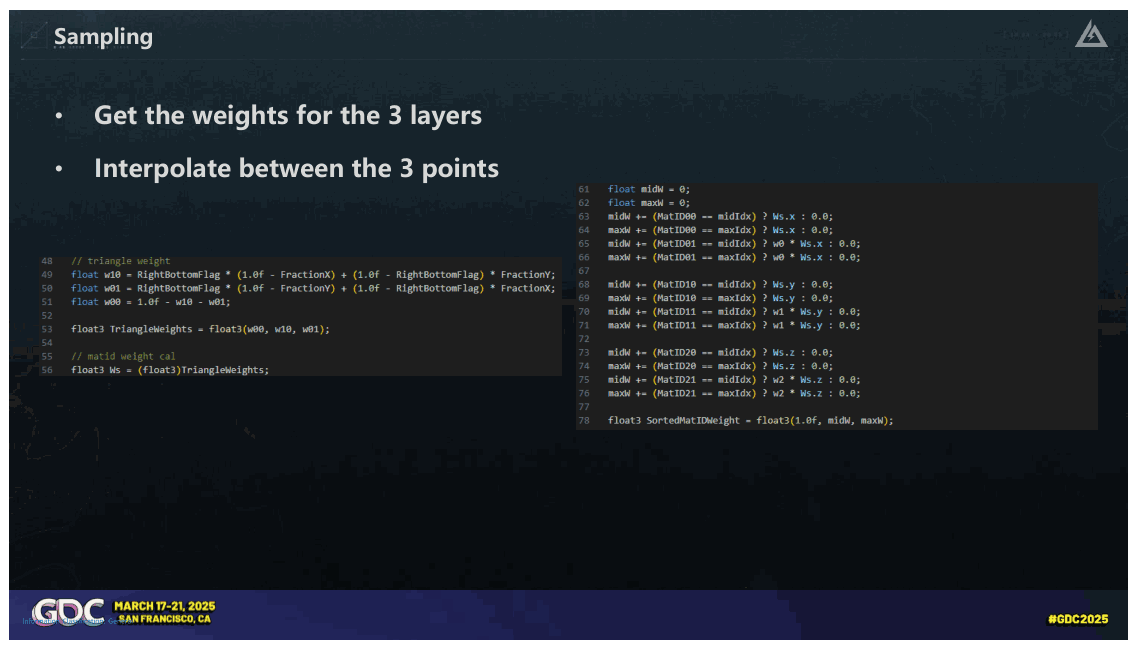Click the "#GDC2025" hashtag in the footer
The height and width of the screenshot is (647, 1136).
pyautogui.click(x=1078, y=619)
